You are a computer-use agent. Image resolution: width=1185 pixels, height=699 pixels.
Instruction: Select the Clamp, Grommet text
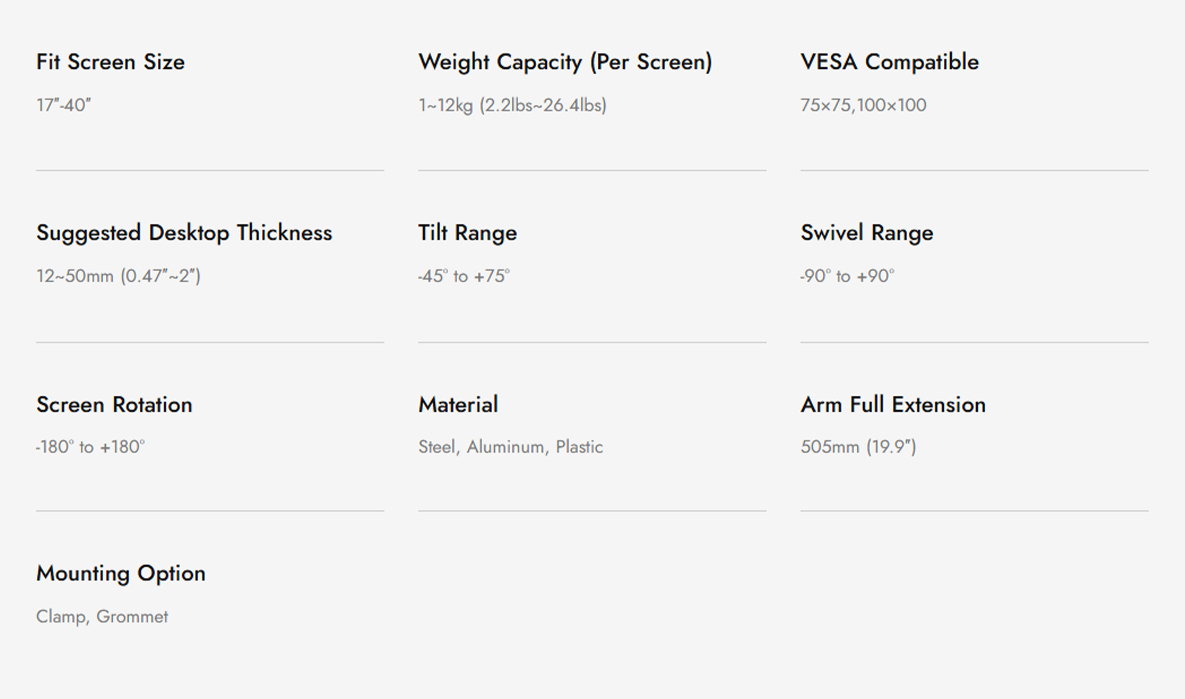point(102,617)
